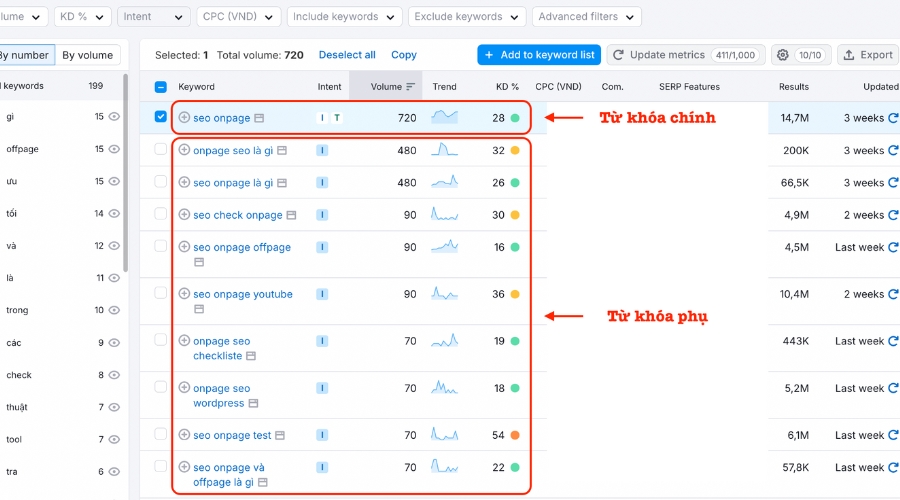Check the "onpage seo là gì" checkbox
Screen dimensions: 900x500
[x=161, y=150]
